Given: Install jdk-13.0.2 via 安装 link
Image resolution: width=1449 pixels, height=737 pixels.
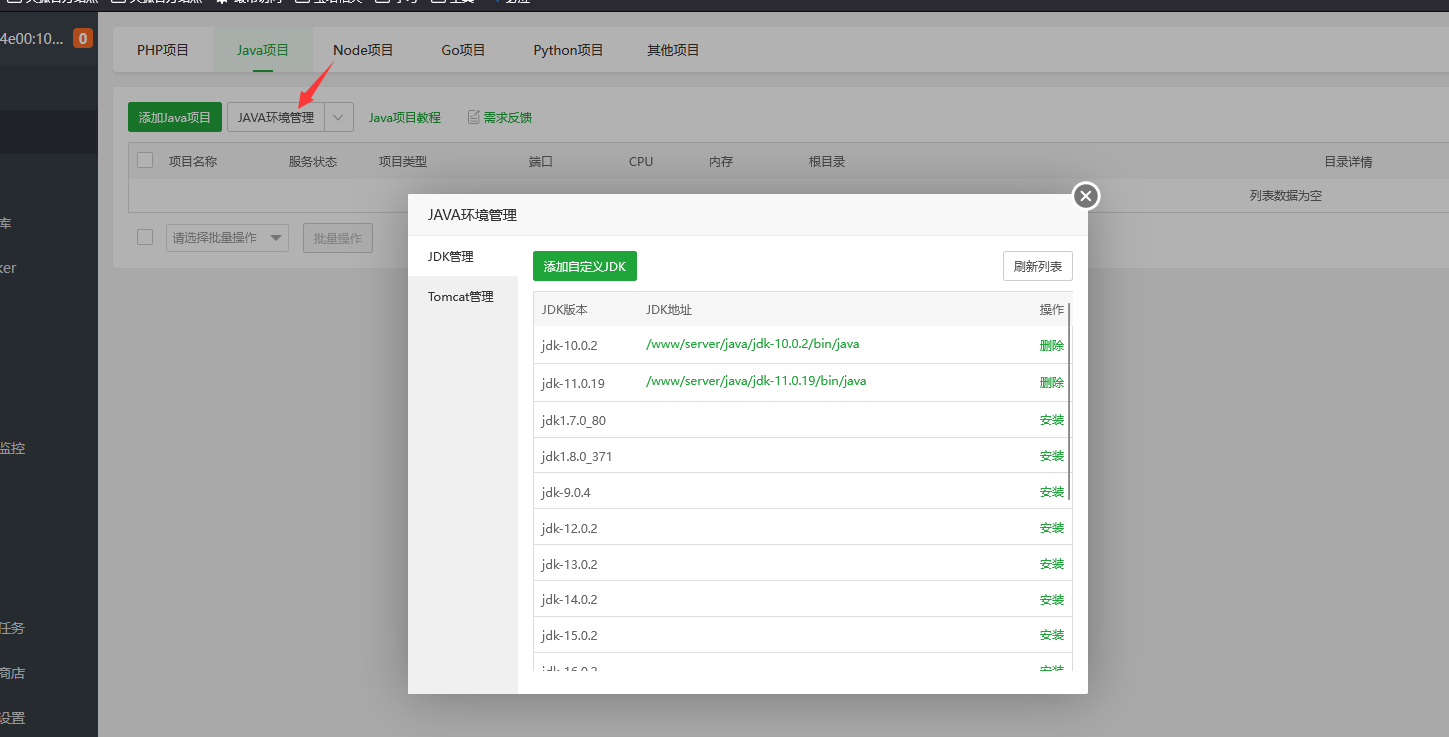Looking at the screenshot, I should [x=1052, y=564].
